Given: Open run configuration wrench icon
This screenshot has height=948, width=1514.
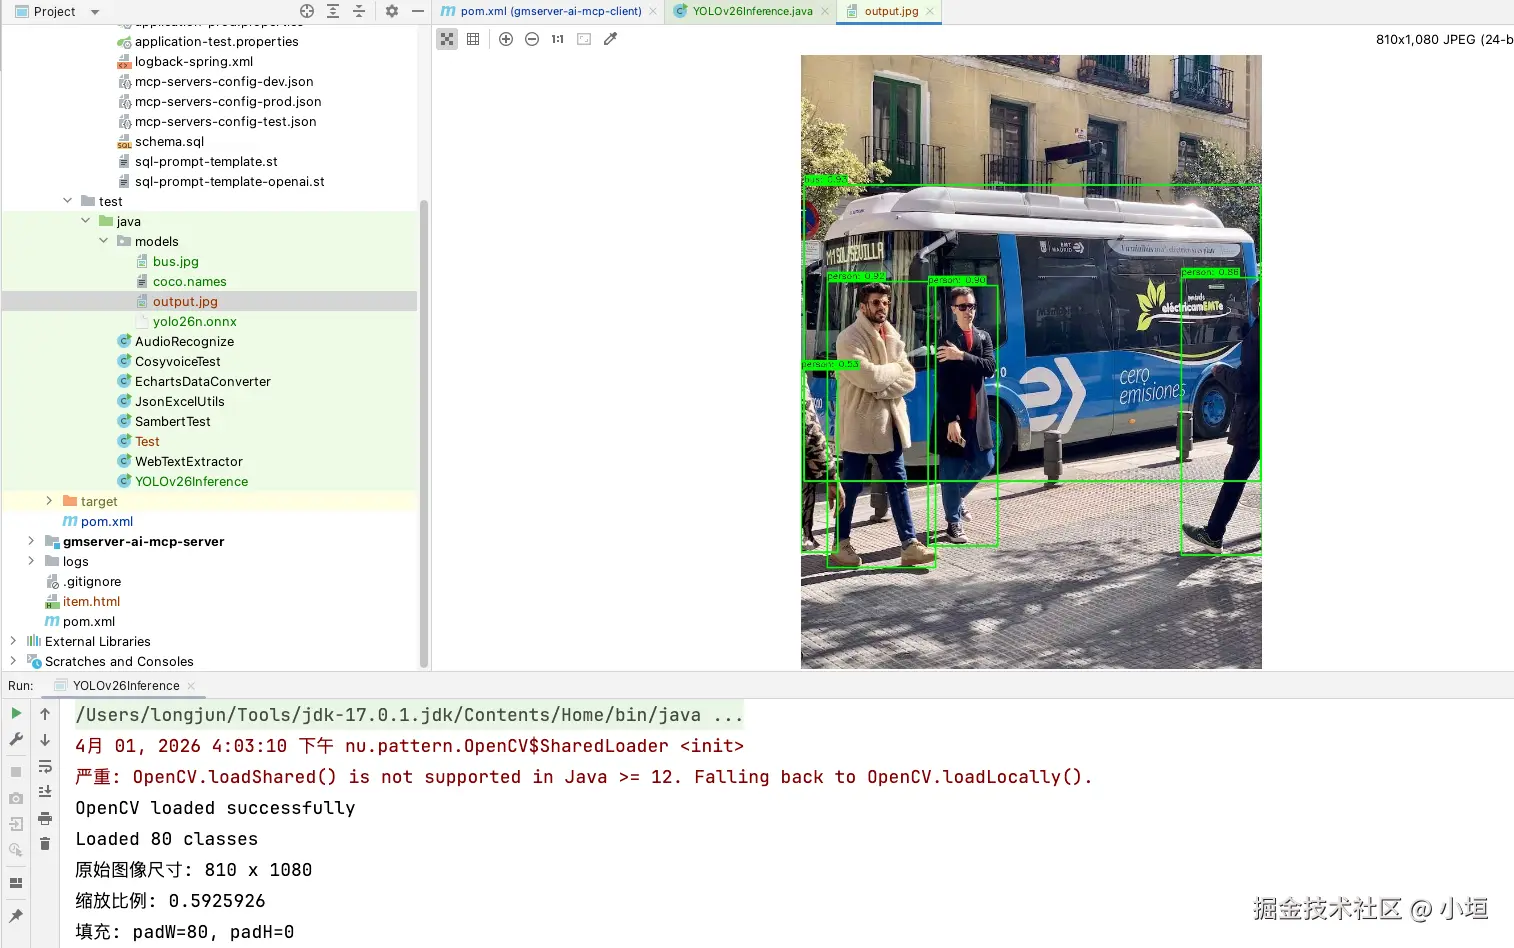Looking at the screenshot, I should pos(16,739).
